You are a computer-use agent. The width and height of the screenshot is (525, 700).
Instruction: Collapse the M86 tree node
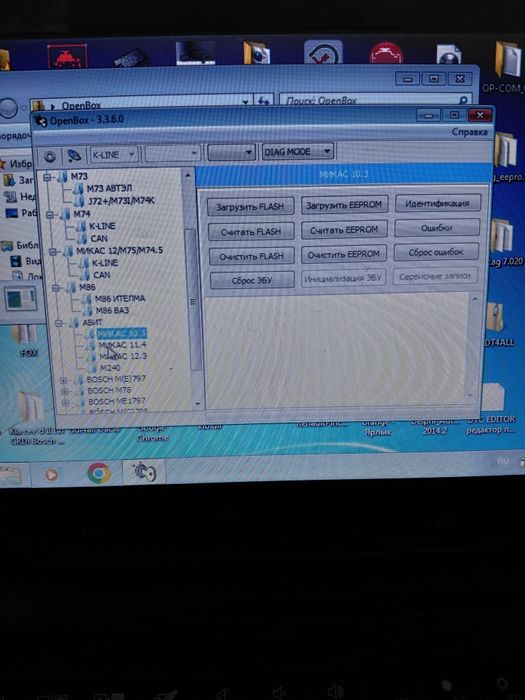pos(56,288)
